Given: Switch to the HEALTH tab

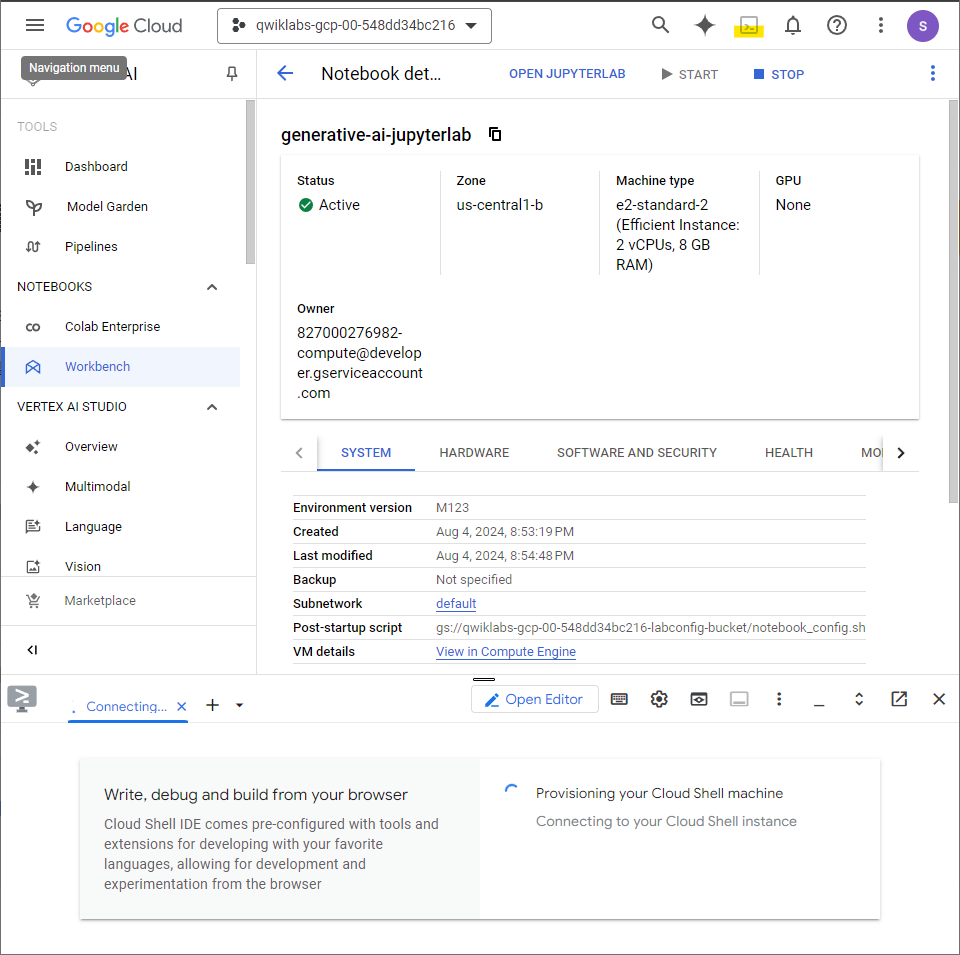Looking at the screenshot, I should point(789,452).
